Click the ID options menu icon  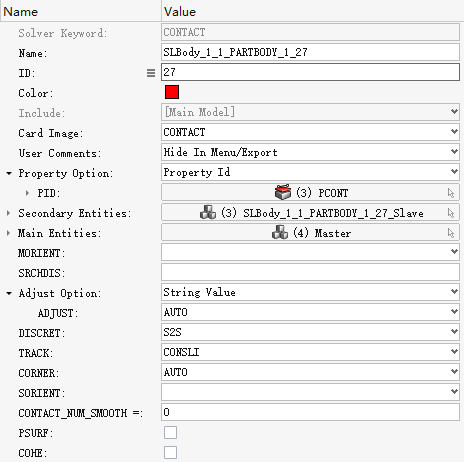151,73
